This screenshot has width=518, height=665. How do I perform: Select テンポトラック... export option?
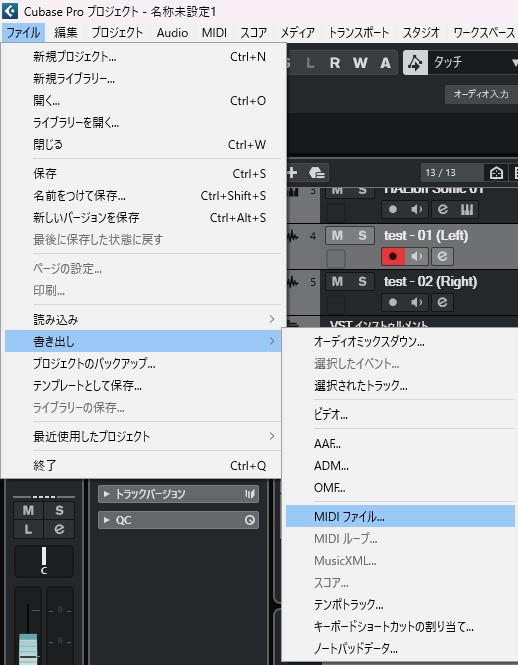tap(400, 604)
